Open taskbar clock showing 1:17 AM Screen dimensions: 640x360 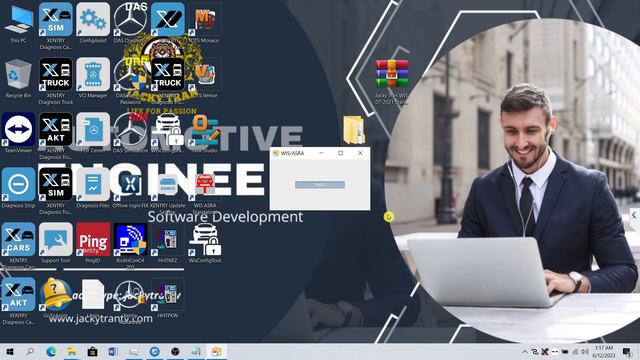pyautogui.click(x=604, y=351)
